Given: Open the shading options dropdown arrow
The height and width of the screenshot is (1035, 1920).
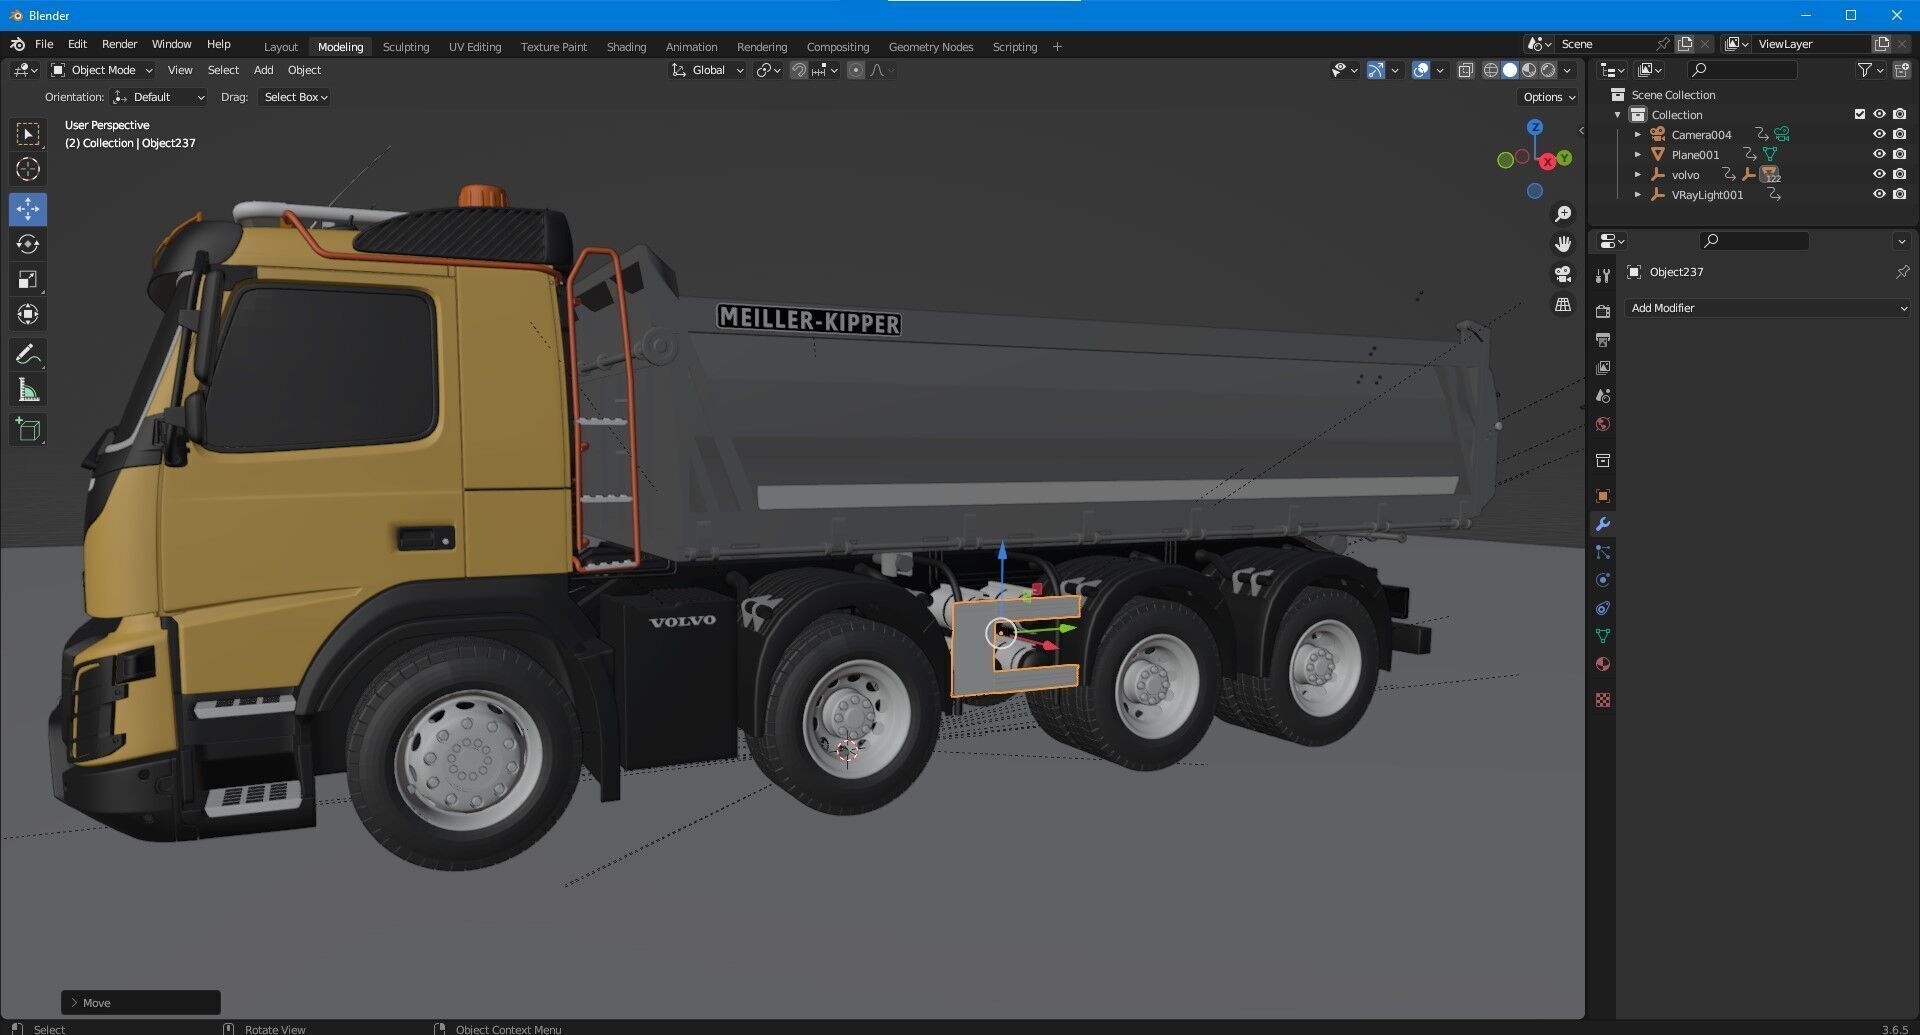Looking at the screenshot, I should (x=1568, y=70).
